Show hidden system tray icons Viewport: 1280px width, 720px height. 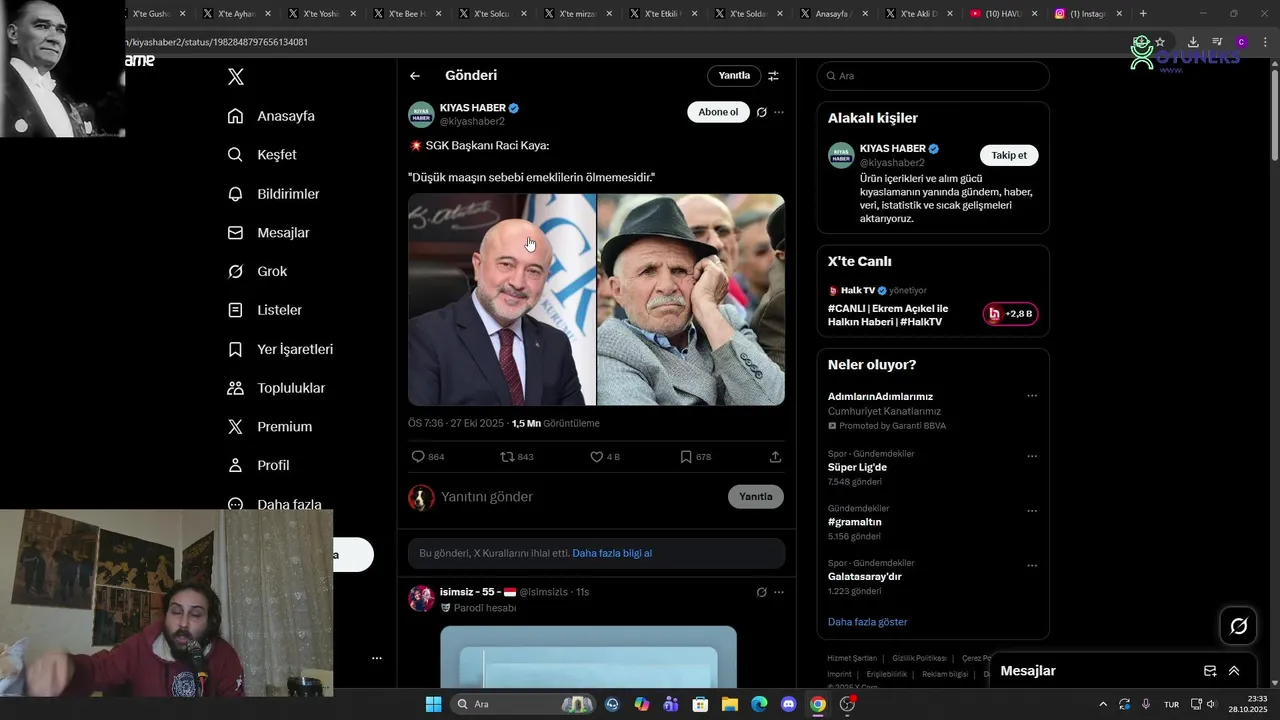click(x=1103, y=704)
